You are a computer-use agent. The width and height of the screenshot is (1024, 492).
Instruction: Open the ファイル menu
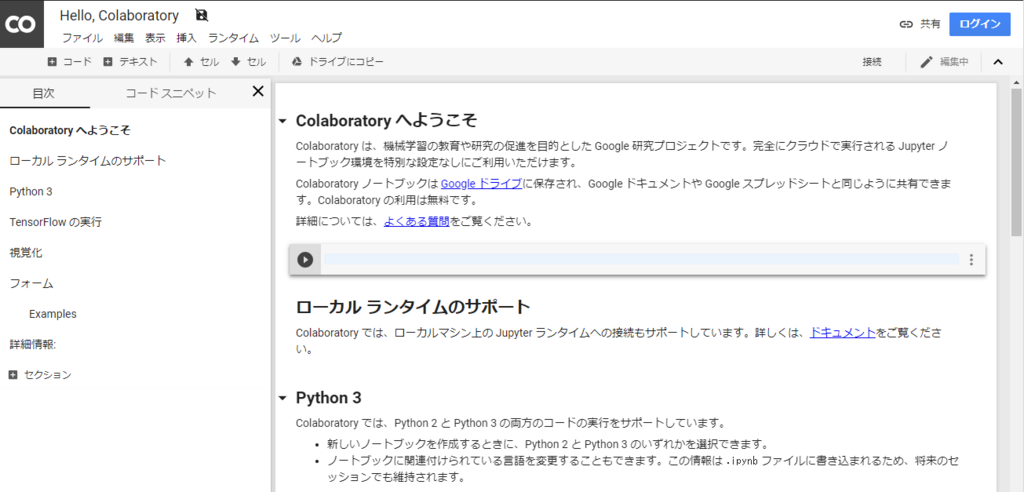tap(82, 38)
